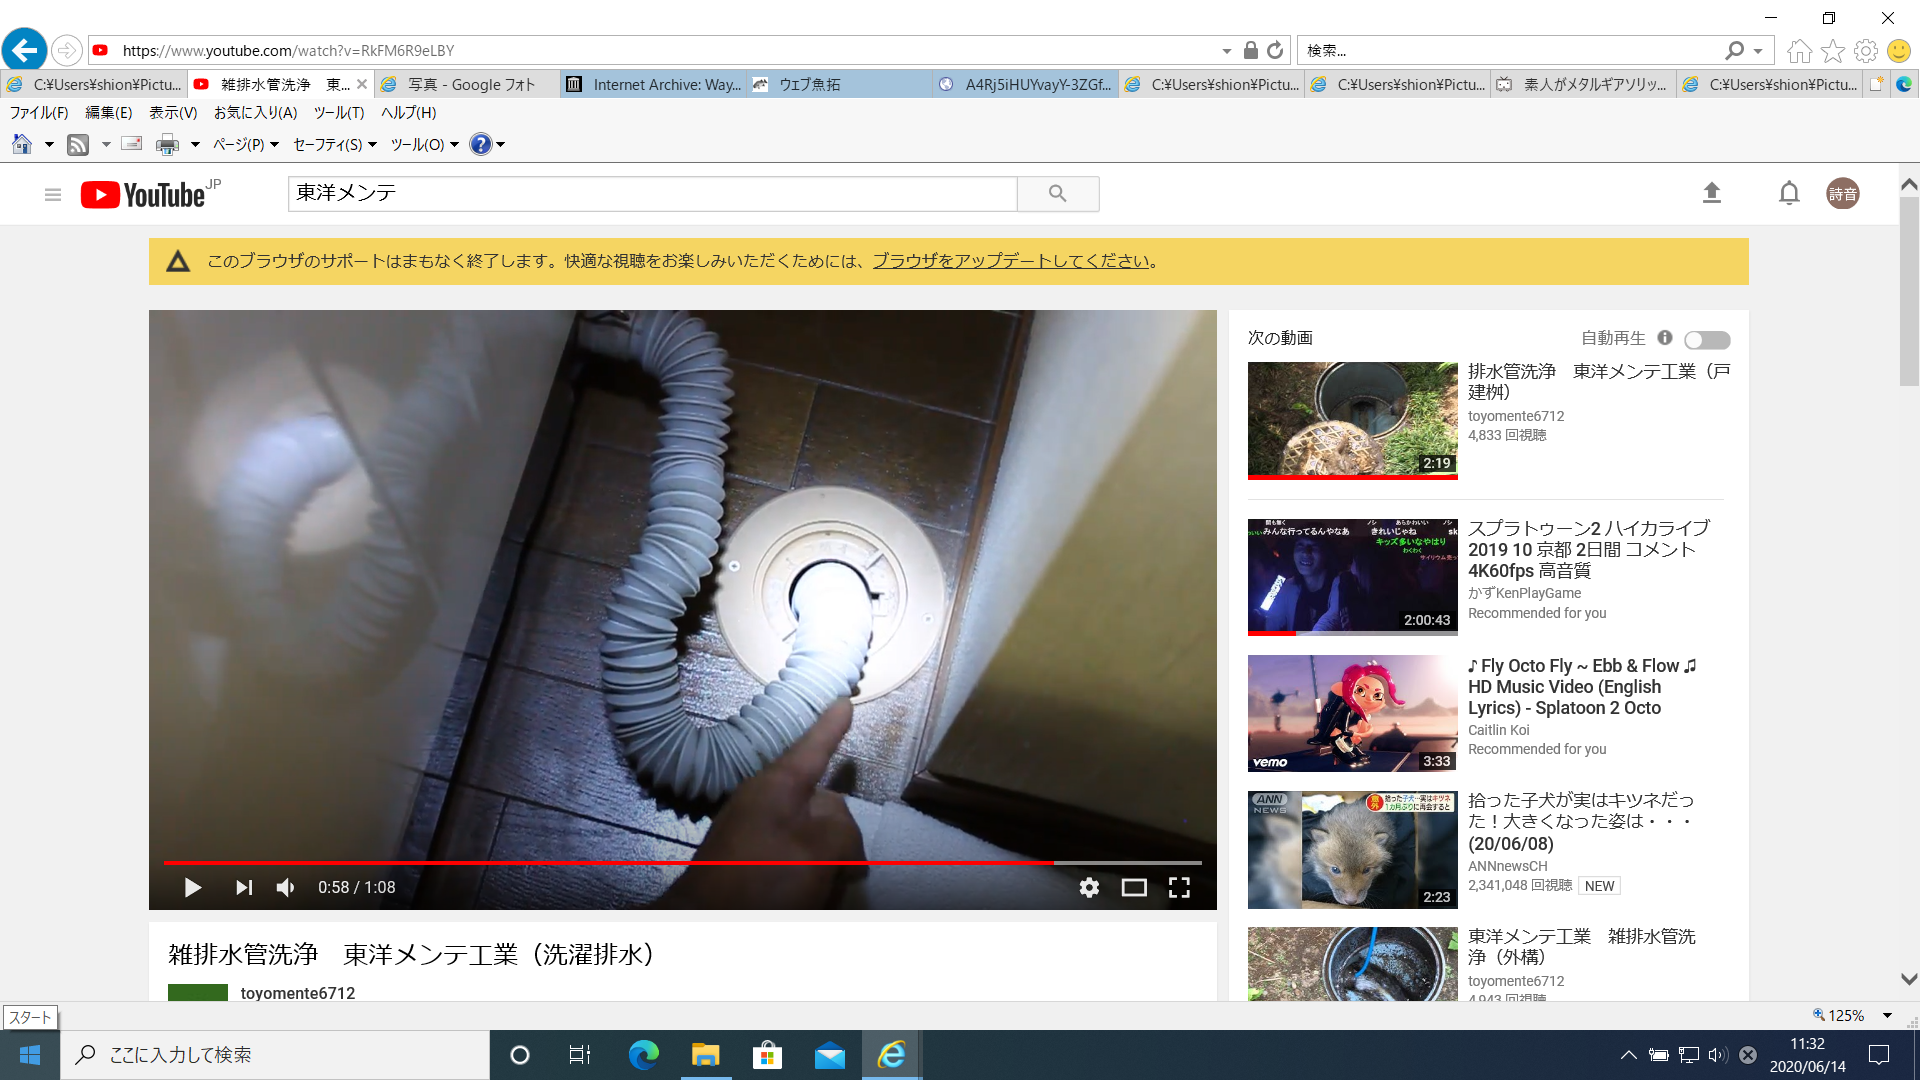The image size is (1920, 1080).
Task: Enter fullscreen video mode
Action: click(1179, 887)
